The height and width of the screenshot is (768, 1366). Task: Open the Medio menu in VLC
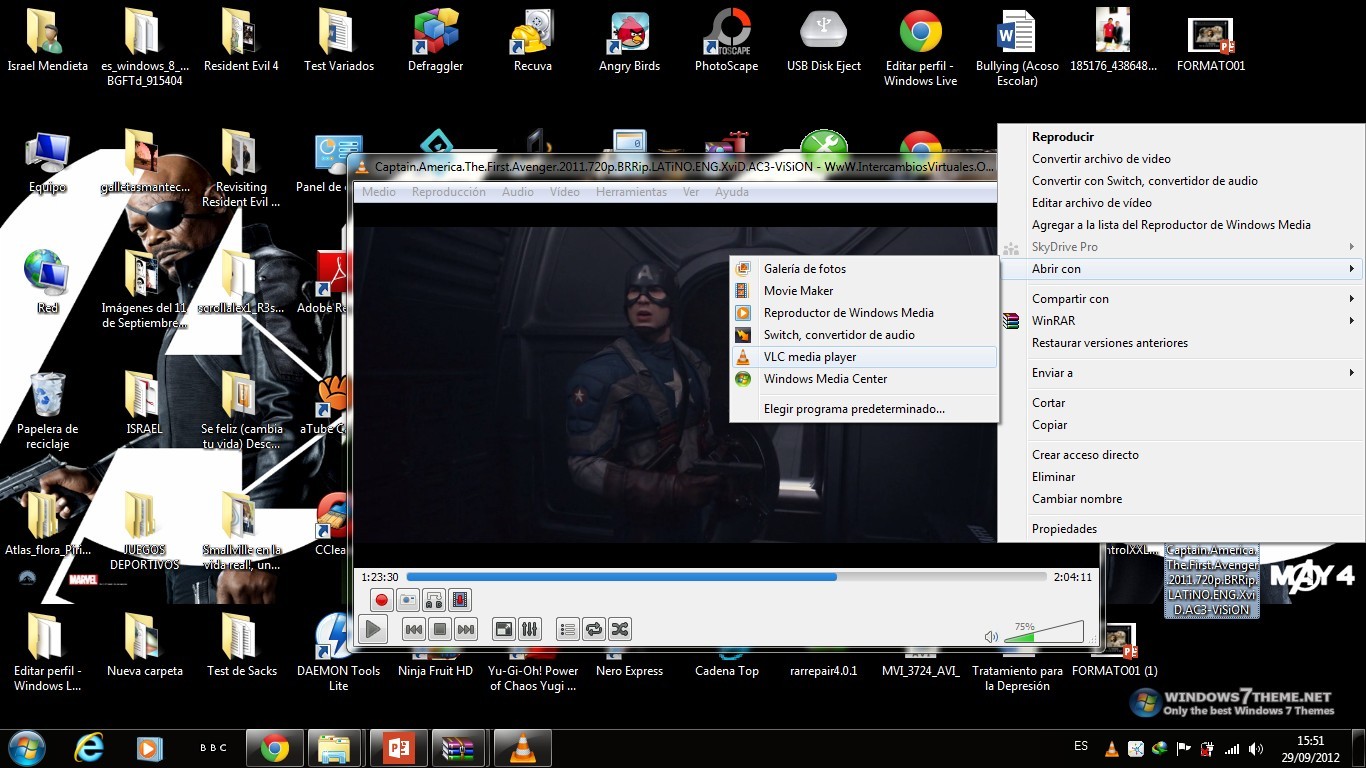[x=379, y=192]
